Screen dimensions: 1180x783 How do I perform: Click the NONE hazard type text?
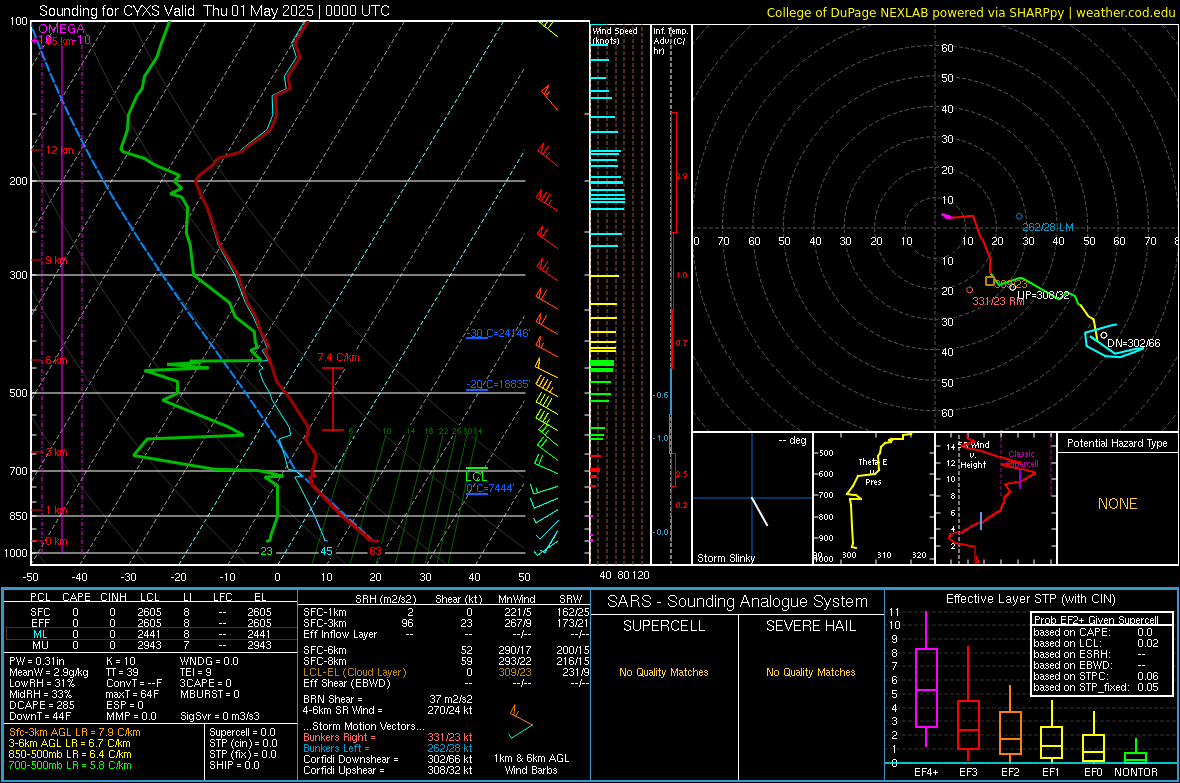[1118, 504]
